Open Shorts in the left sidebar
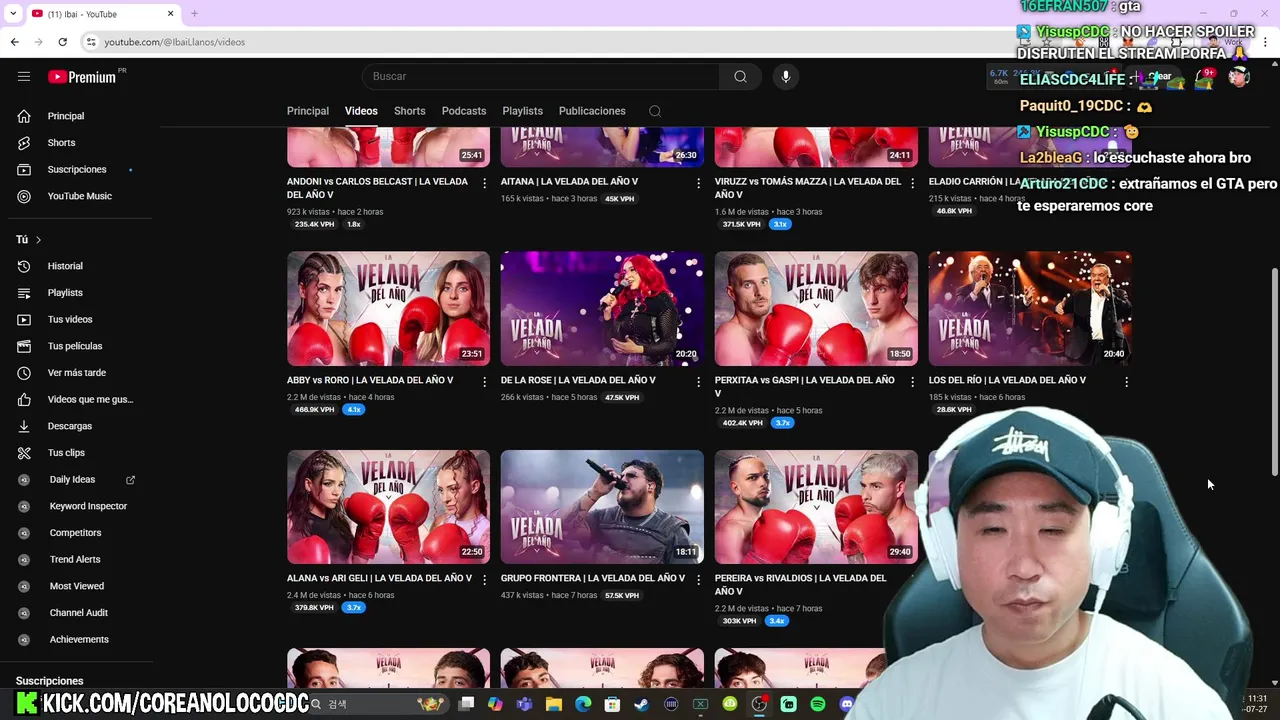The width and height of the screenshot is (1280, 720). tap(61, 143)
